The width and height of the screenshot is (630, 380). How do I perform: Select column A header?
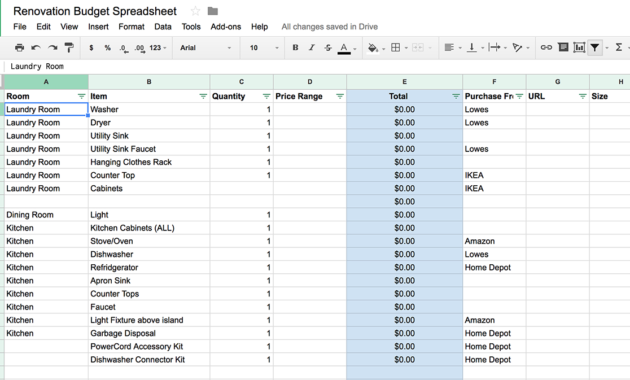[x=46, y=82]
